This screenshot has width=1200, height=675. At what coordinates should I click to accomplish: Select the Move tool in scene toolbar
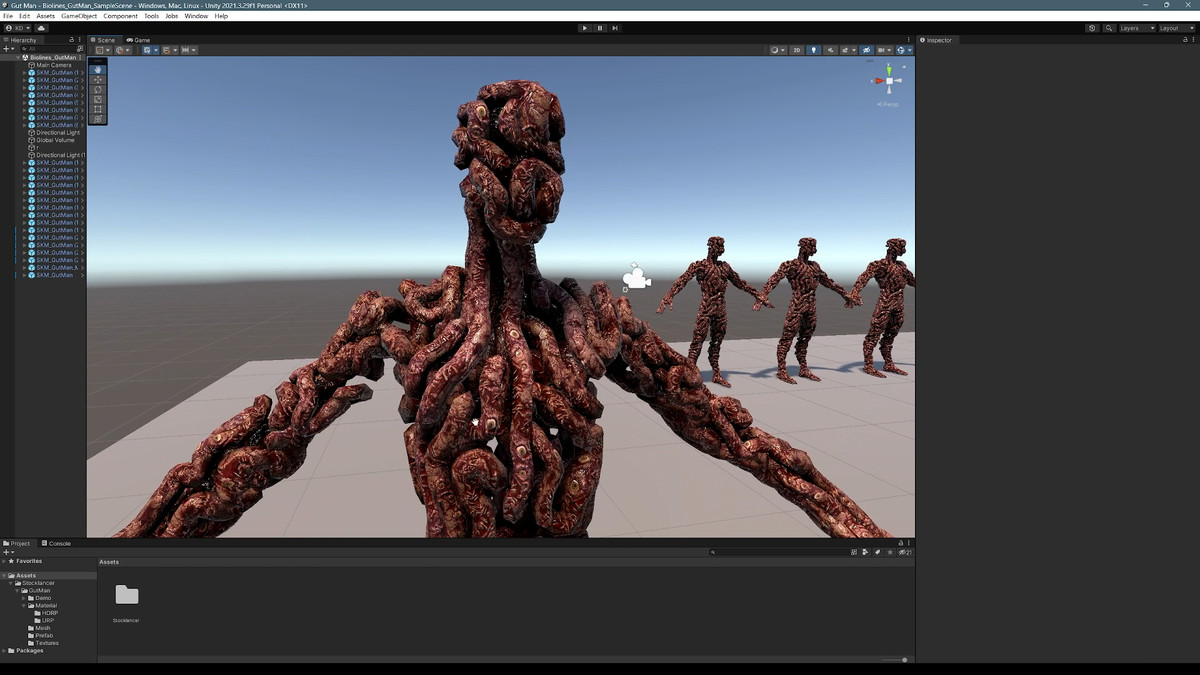coord(97,79)
